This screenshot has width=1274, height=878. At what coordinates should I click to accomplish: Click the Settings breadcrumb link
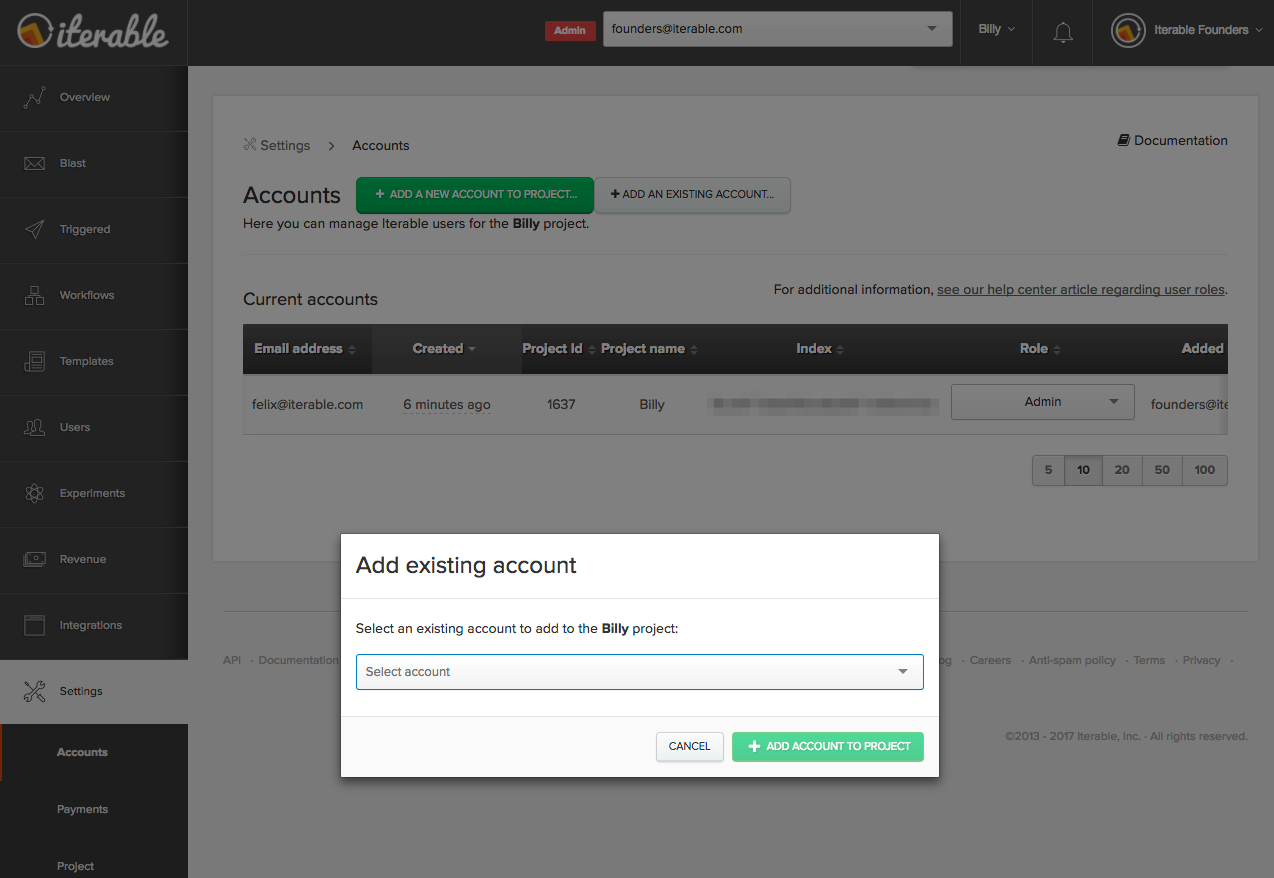click(285, 145)
